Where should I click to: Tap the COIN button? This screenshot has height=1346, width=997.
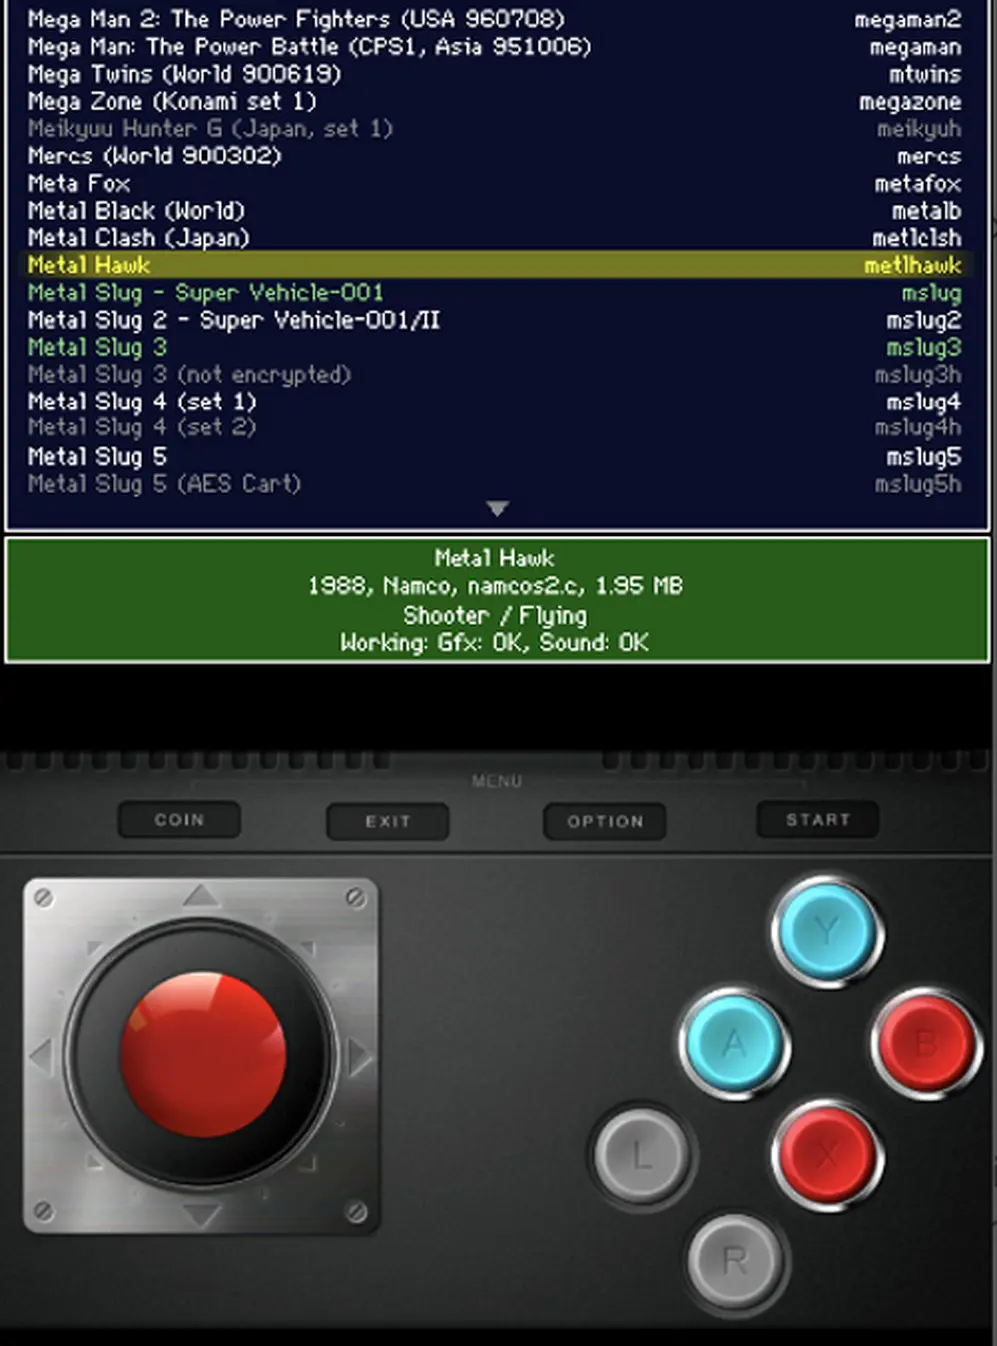click(x=179, y=820)
